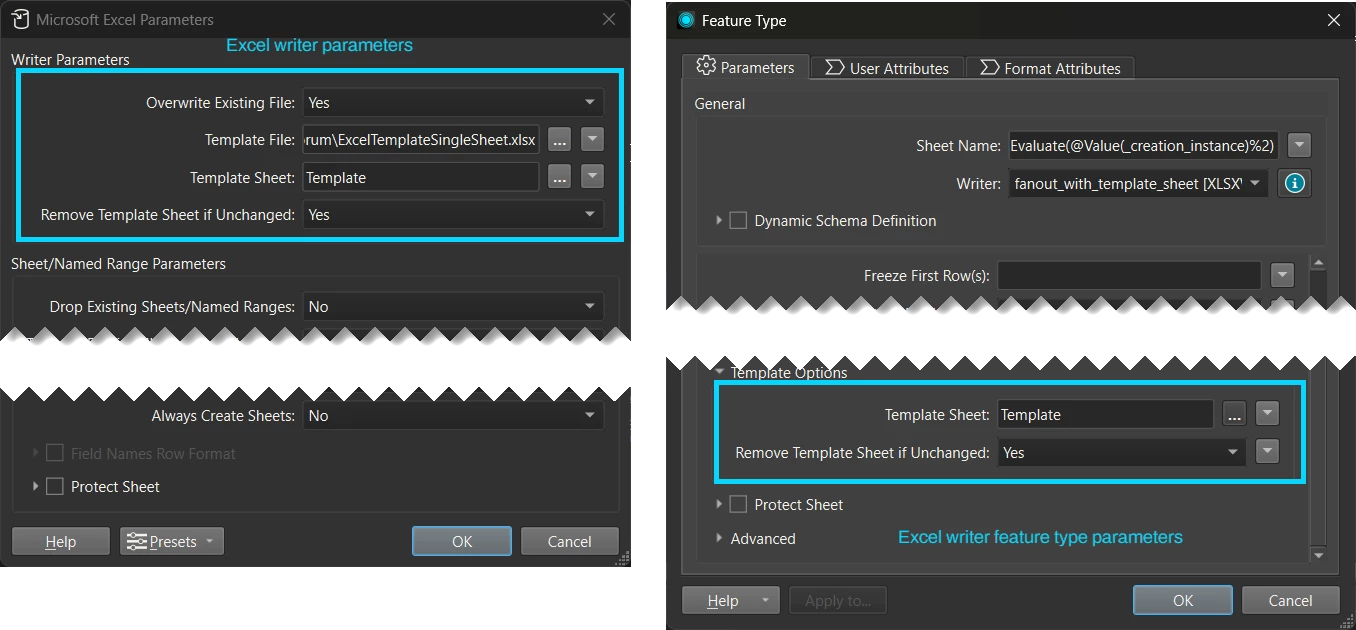Click writer Template Sheet text field

421,177
